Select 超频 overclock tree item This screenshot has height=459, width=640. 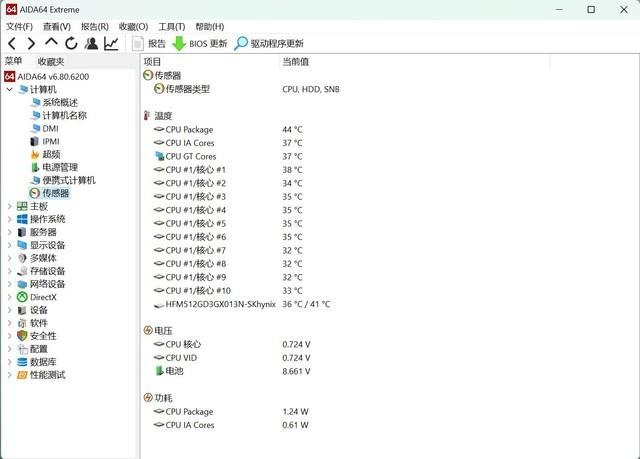coord(51,154)
